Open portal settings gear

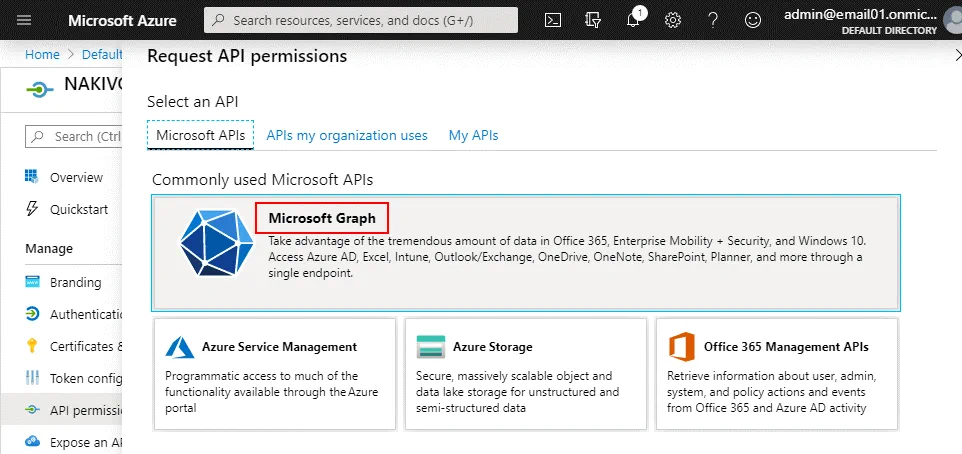pyautogui.click(x=673, y=20)
